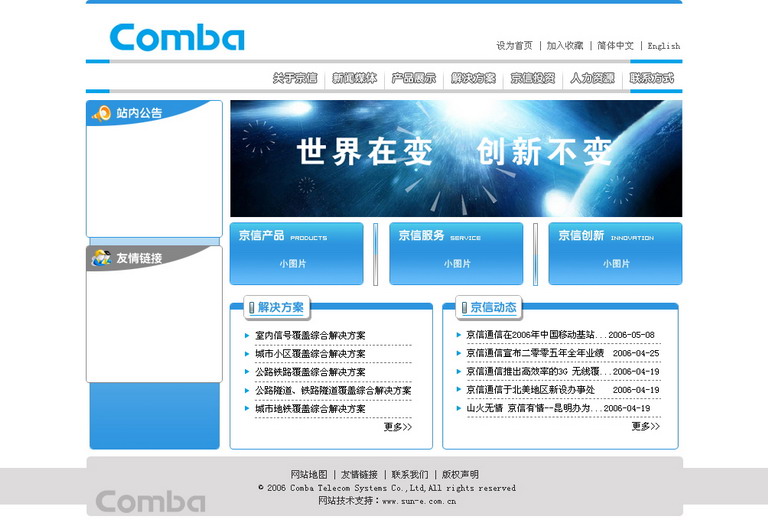Viewport: 768px width, 520px height.
Task: Click the megaphone icon beside 站内公告
Action: (101, 113)
